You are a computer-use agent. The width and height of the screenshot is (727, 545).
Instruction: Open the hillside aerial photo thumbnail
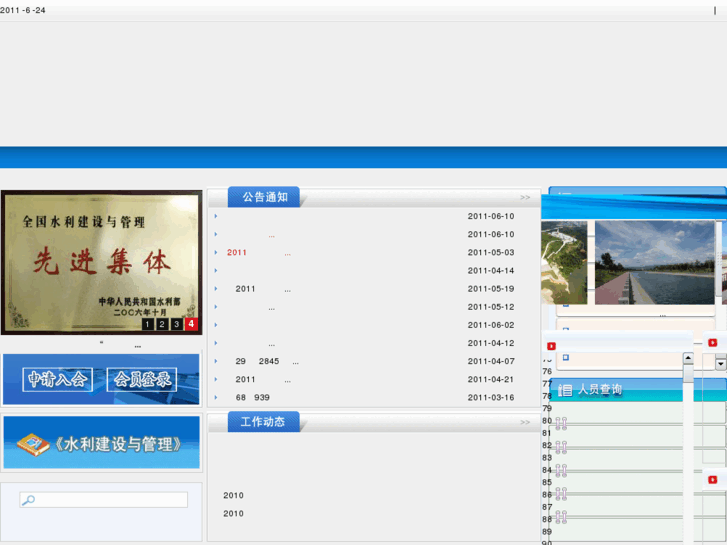tap(564, 263)
